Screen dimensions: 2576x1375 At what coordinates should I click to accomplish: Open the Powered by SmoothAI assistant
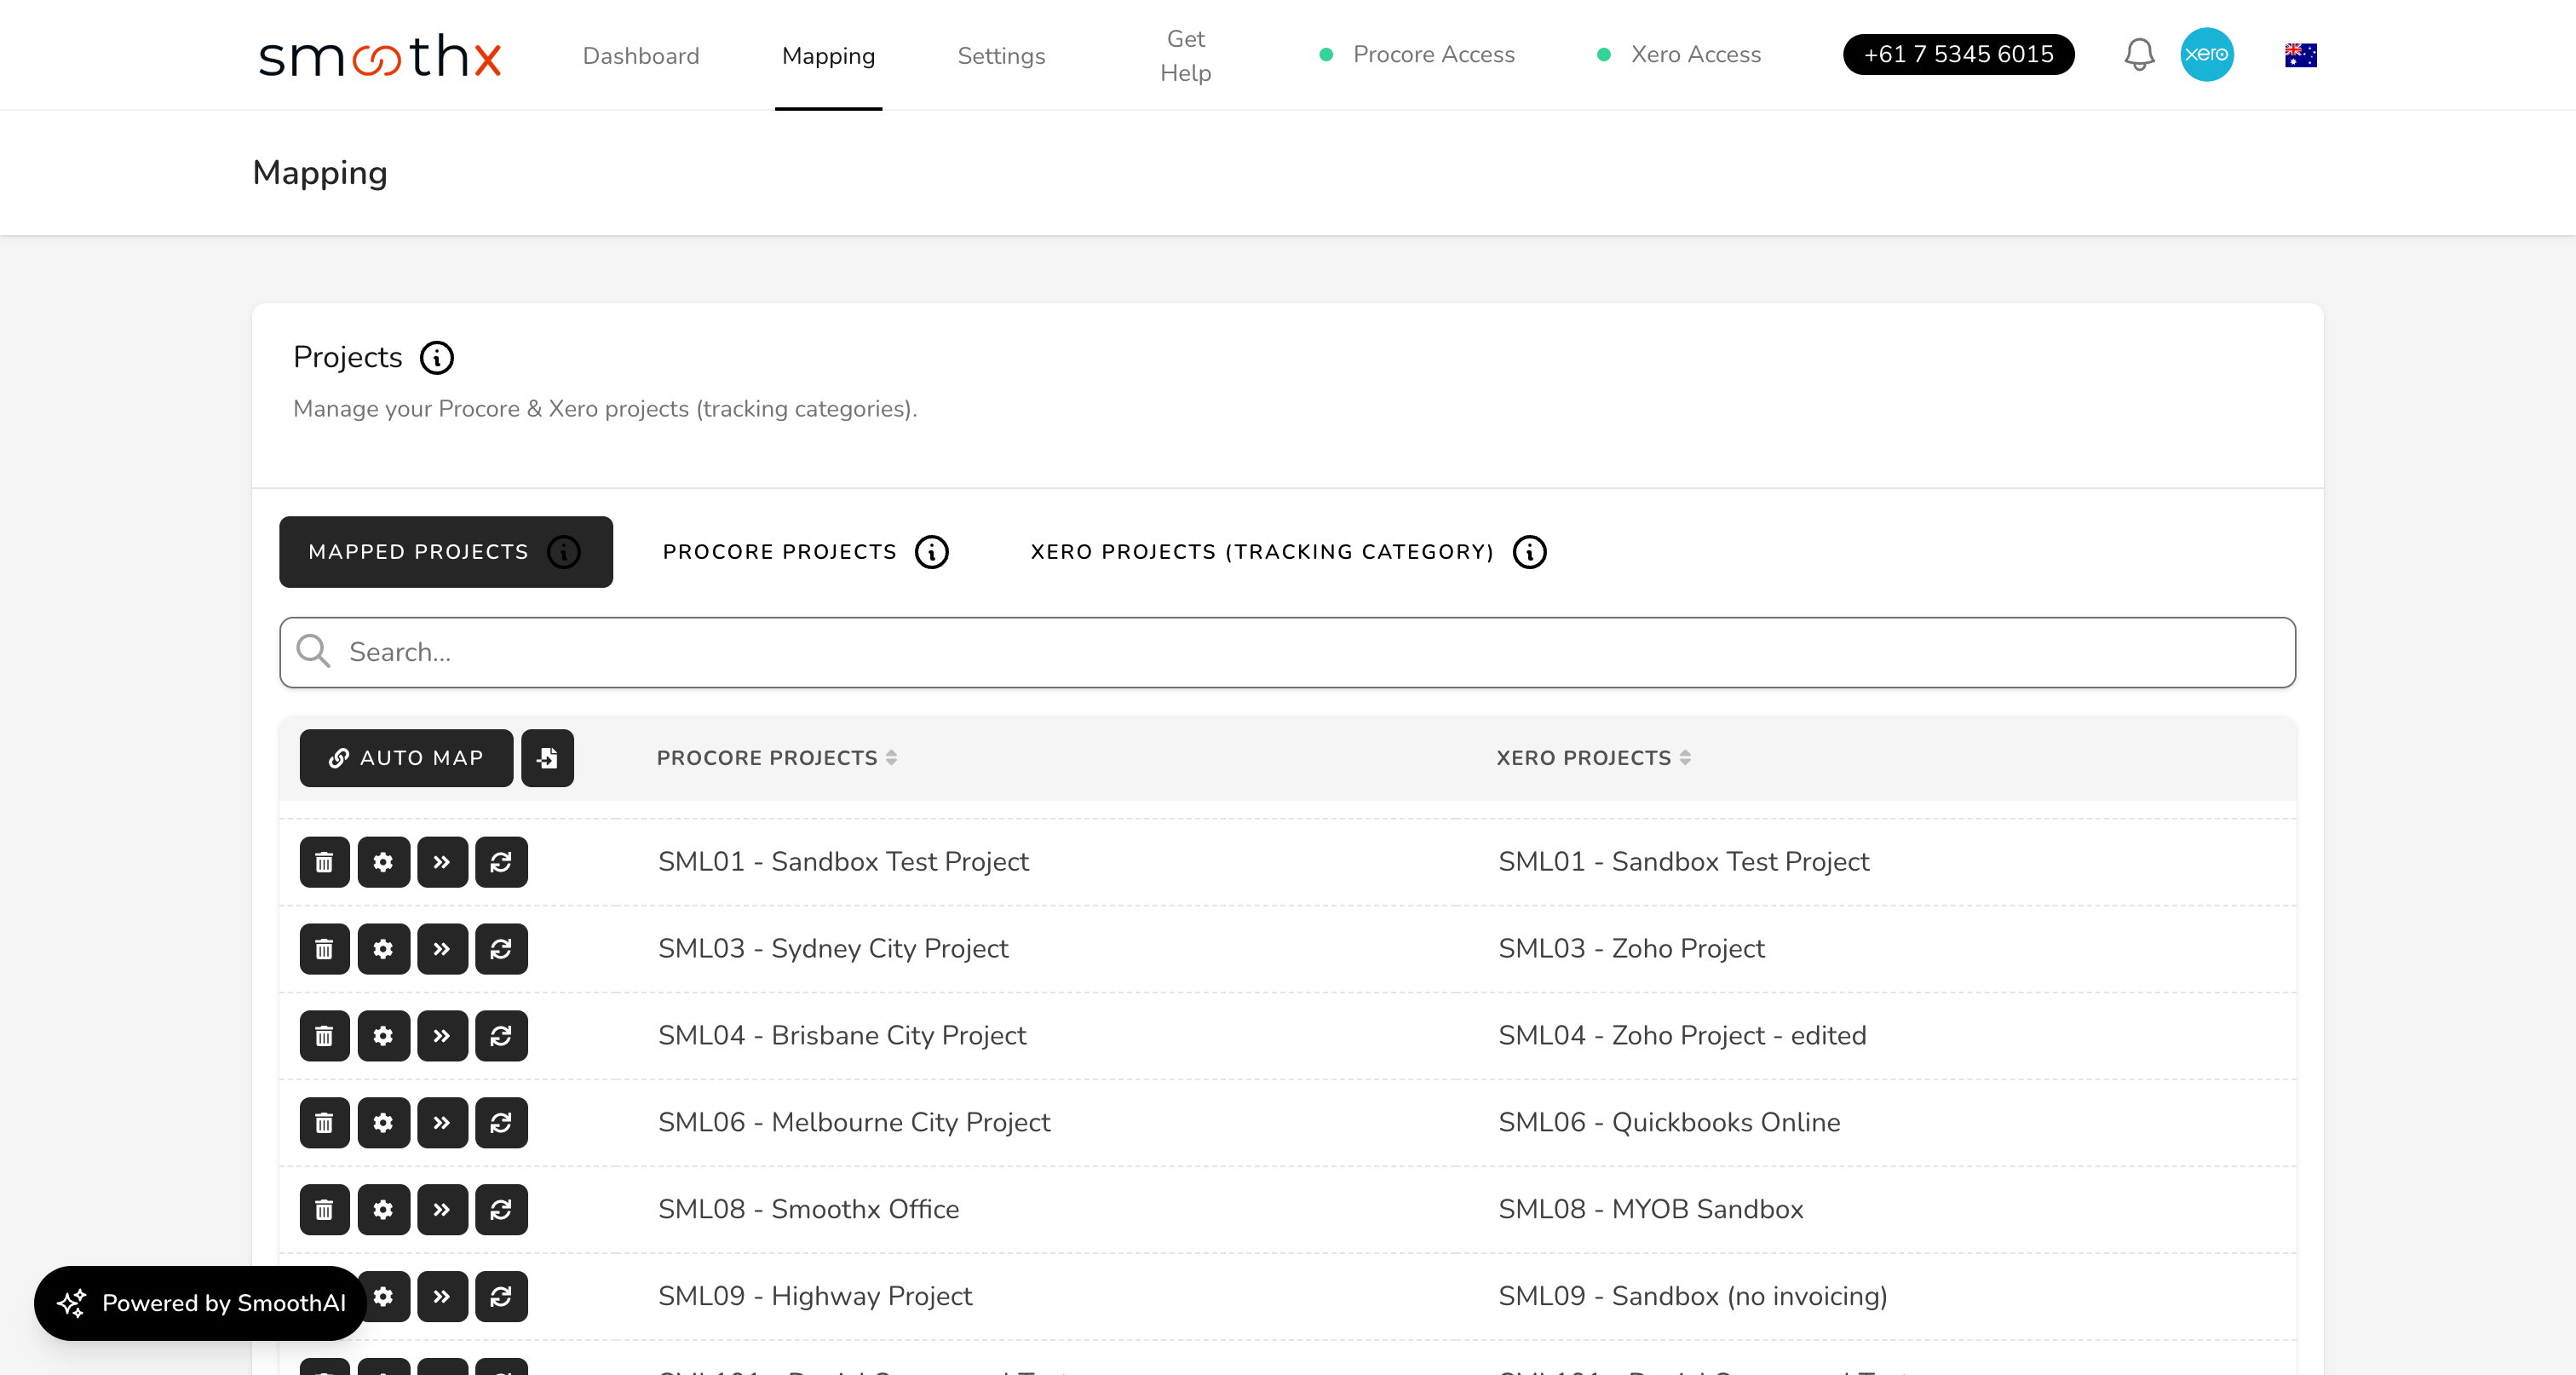201,1303
